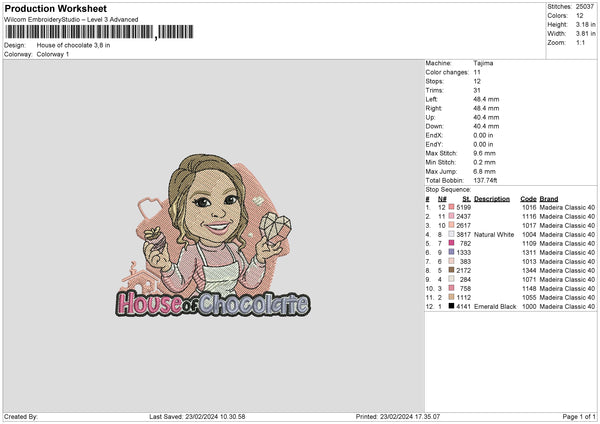Click the 'EndY:' label
The width and height of the screenshot is (600, 424).
pyautogui.click(x=434, y=144)
